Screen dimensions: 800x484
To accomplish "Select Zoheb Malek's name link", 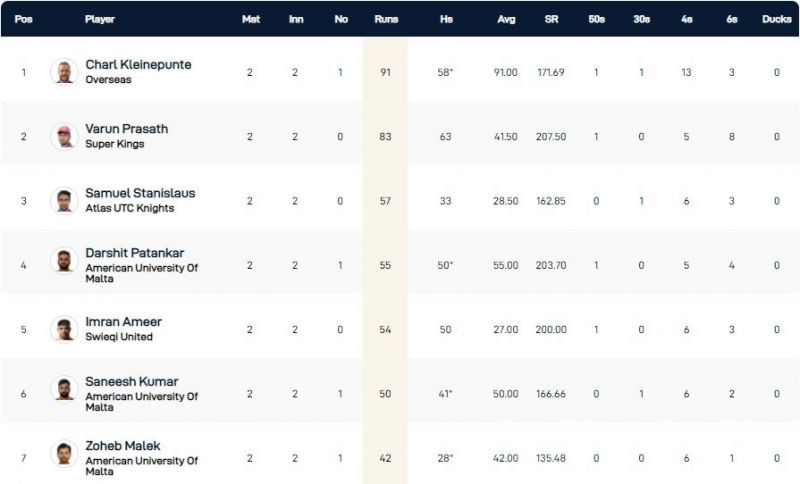I will click(x=123, y=446).
